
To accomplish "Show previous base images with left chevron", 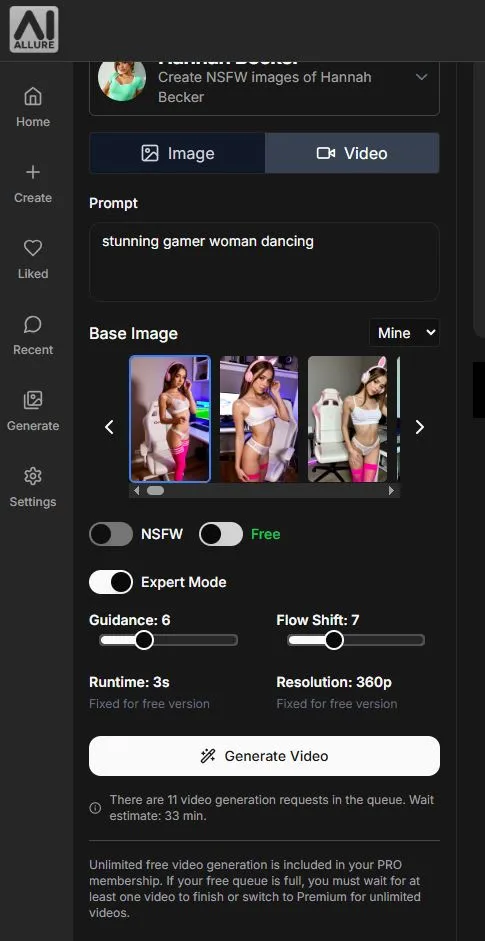I will coord(109,427).
